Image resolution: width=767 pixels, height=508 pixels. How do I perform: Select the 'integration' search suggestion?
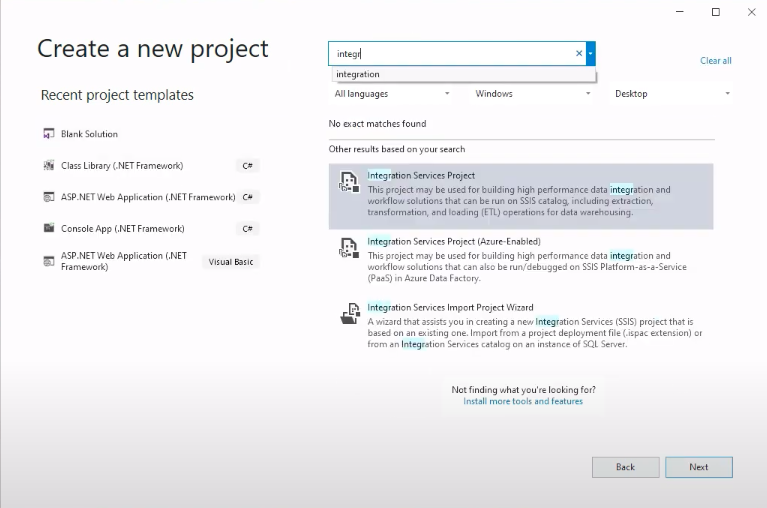coord(463,74)
